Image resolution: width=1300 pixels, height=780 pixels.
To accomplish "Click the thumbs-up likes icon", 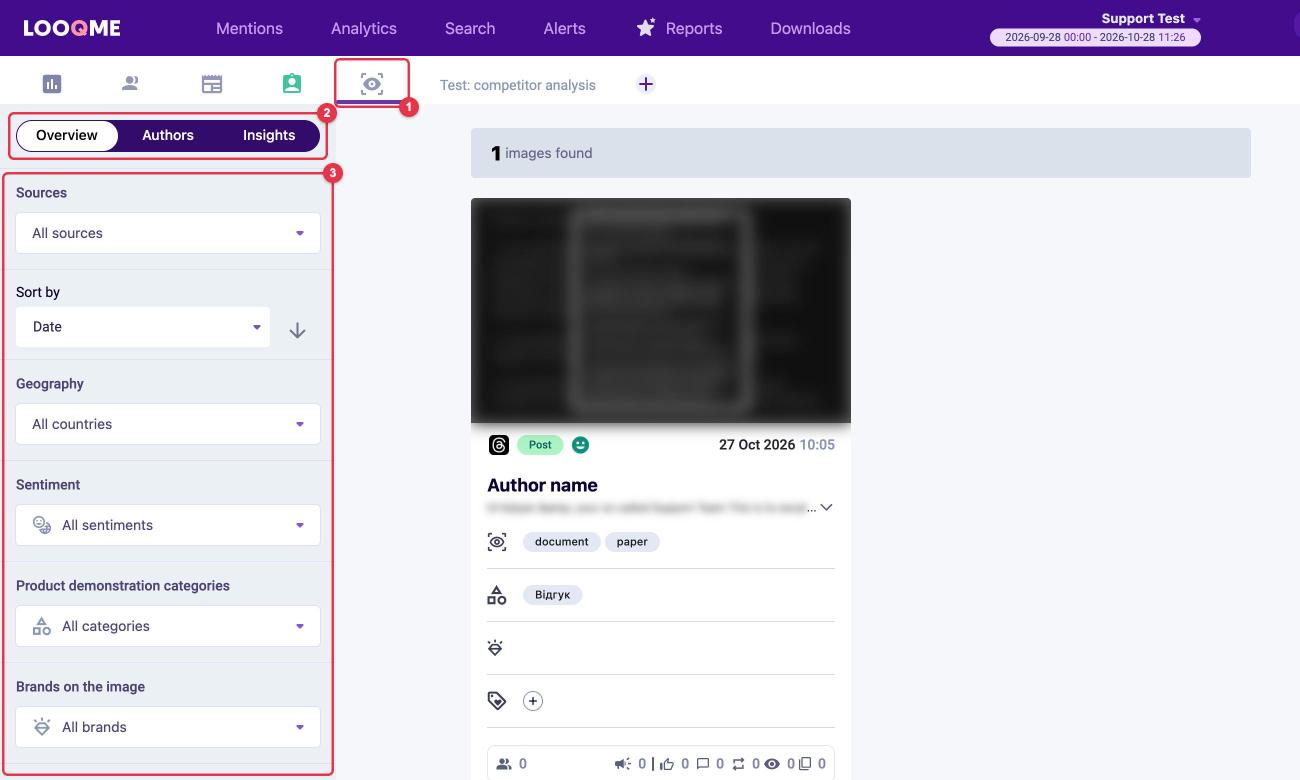I will click(667, 764).
